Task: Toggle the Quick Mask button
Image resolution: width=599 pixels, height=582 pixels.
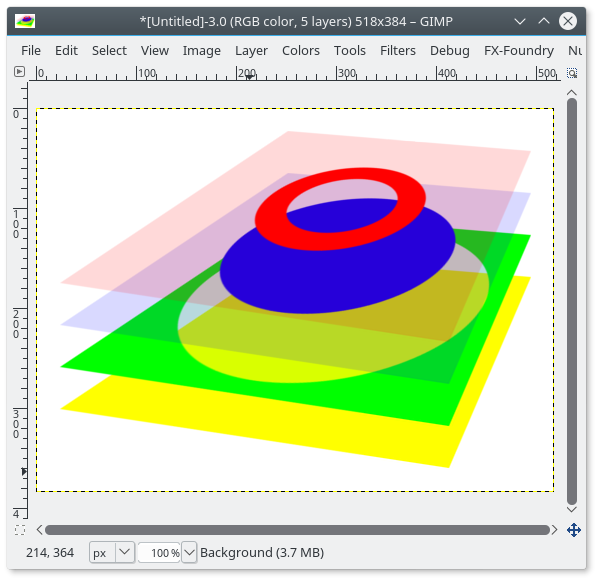Action: tap(20, 530)
